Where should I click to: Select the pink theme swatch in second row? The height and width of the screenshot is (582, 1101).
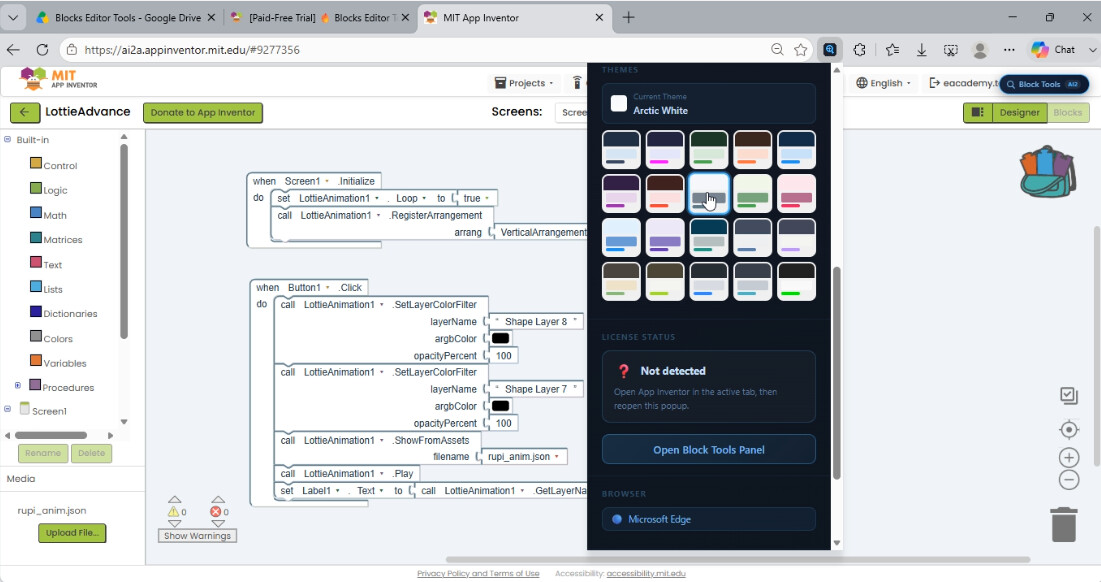(x=796, y=193)
